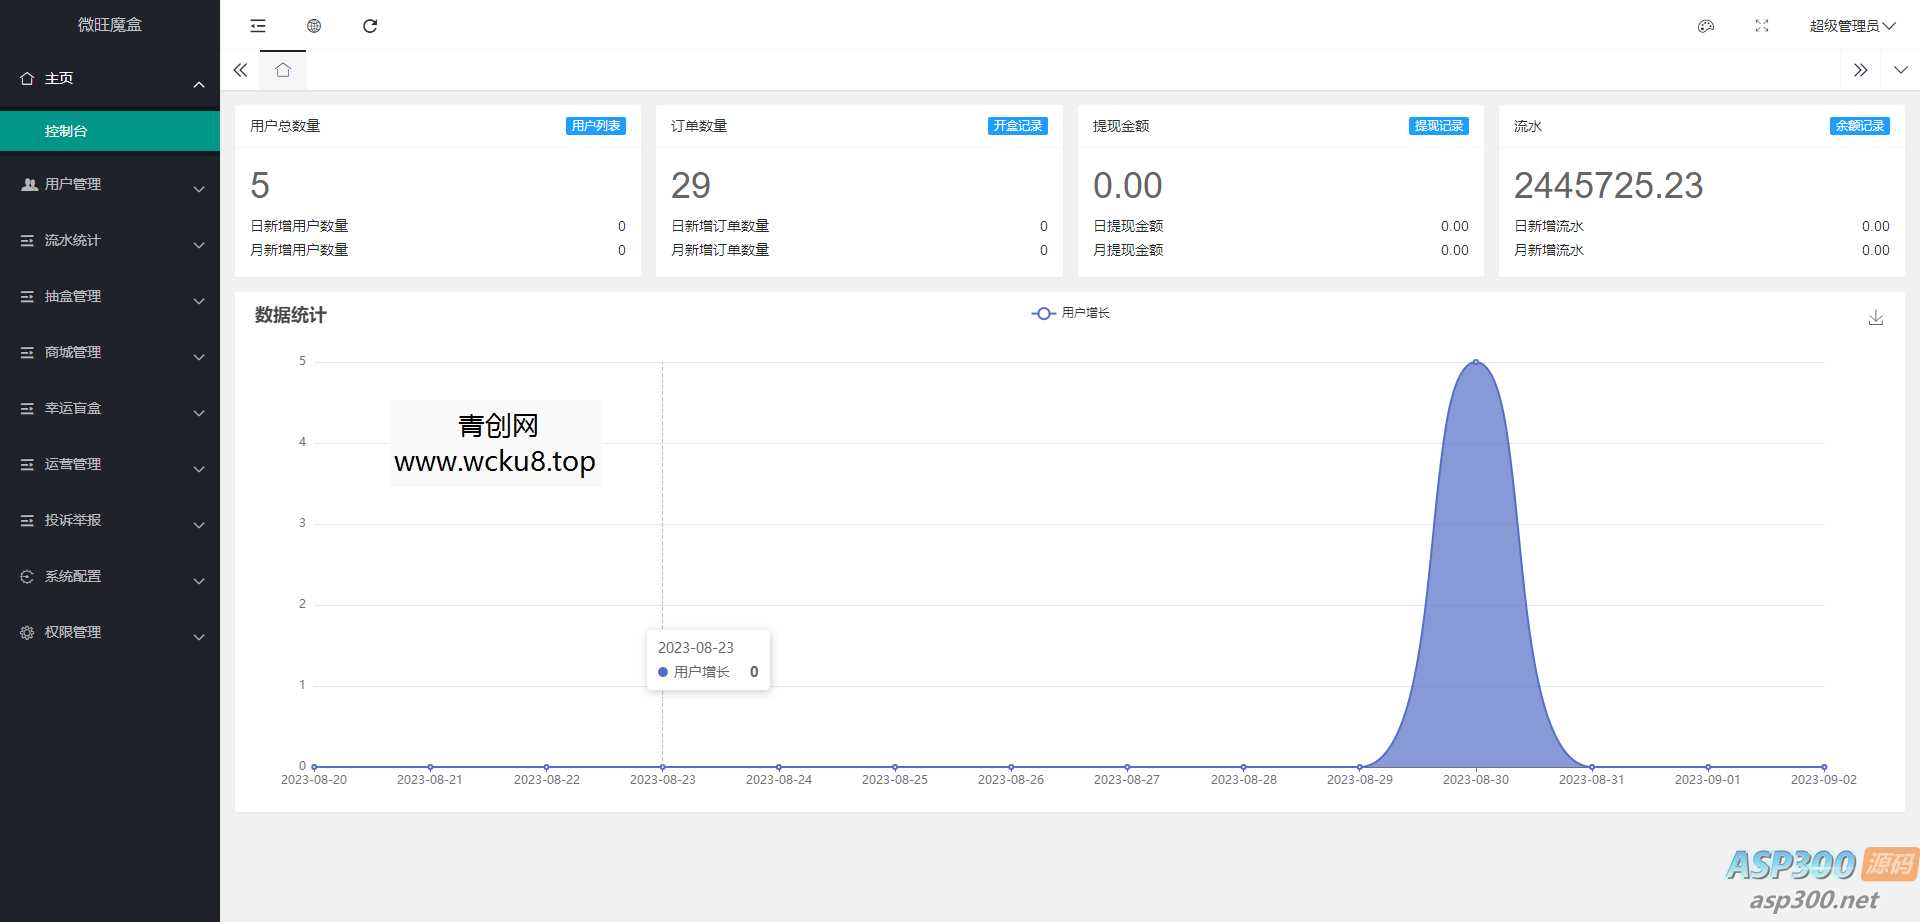1920x922 pixels.
Task: Click the refresh icon in top toolbar
Action: tap(370, 26)
